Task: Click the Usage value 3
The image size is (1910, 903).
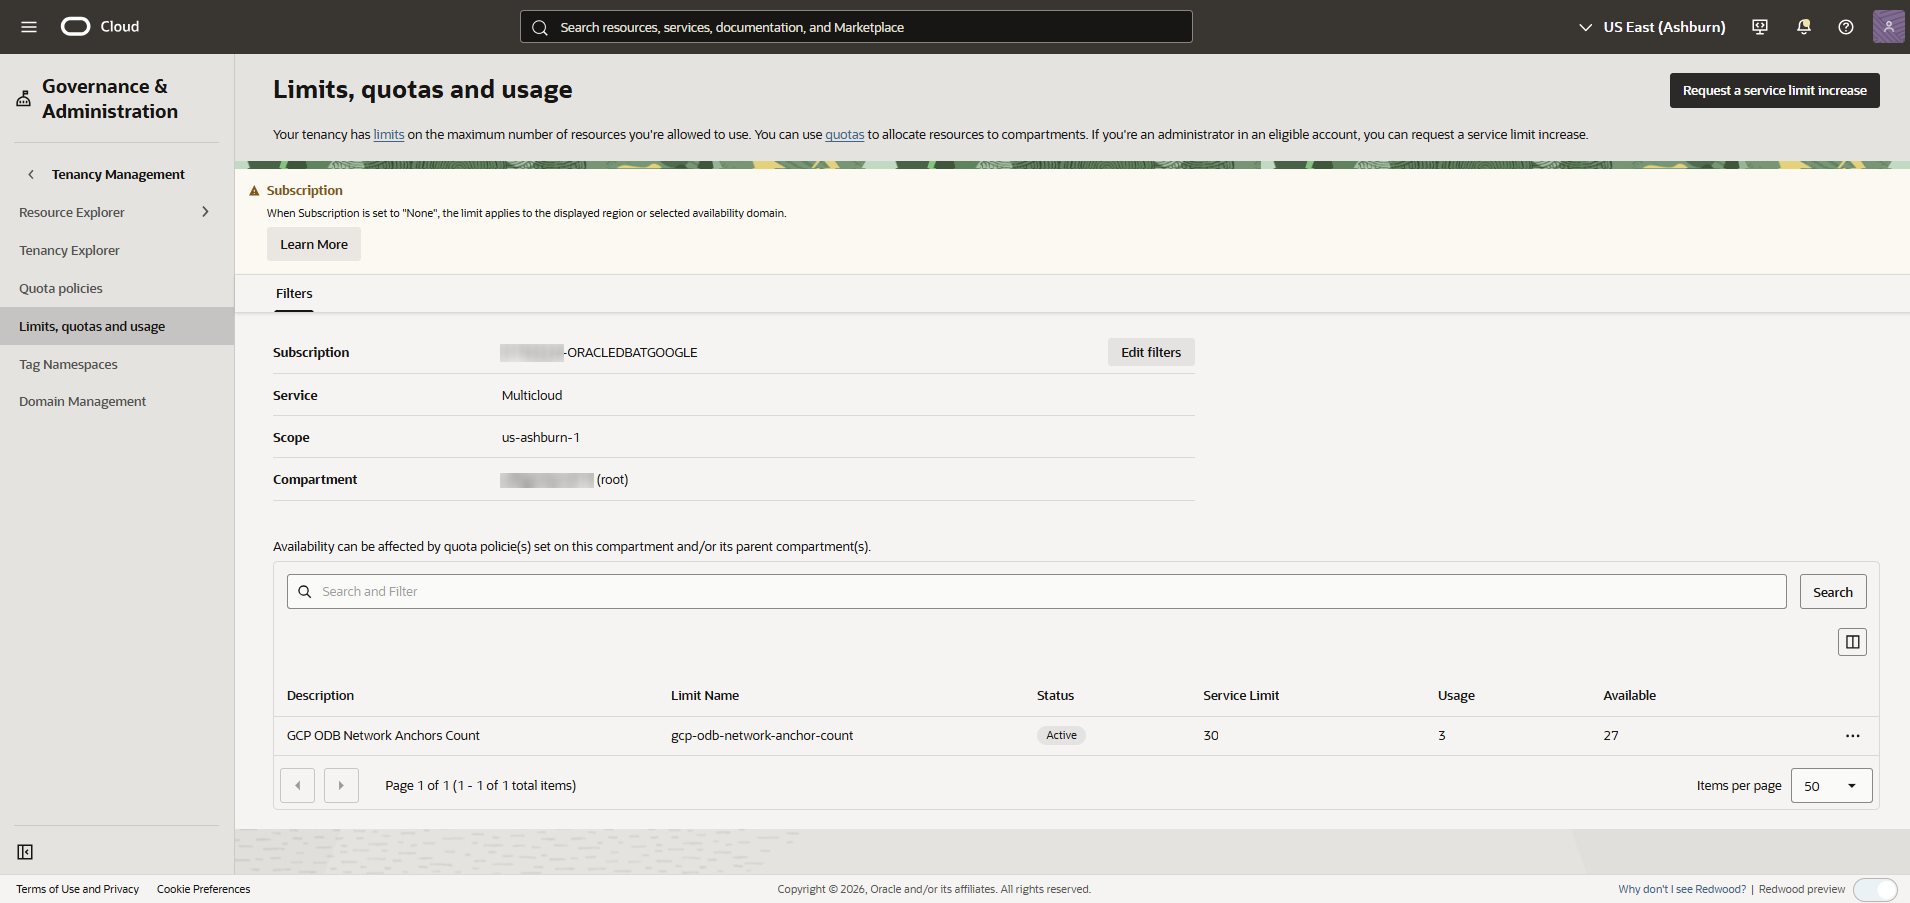Action: pos(1442,736)
